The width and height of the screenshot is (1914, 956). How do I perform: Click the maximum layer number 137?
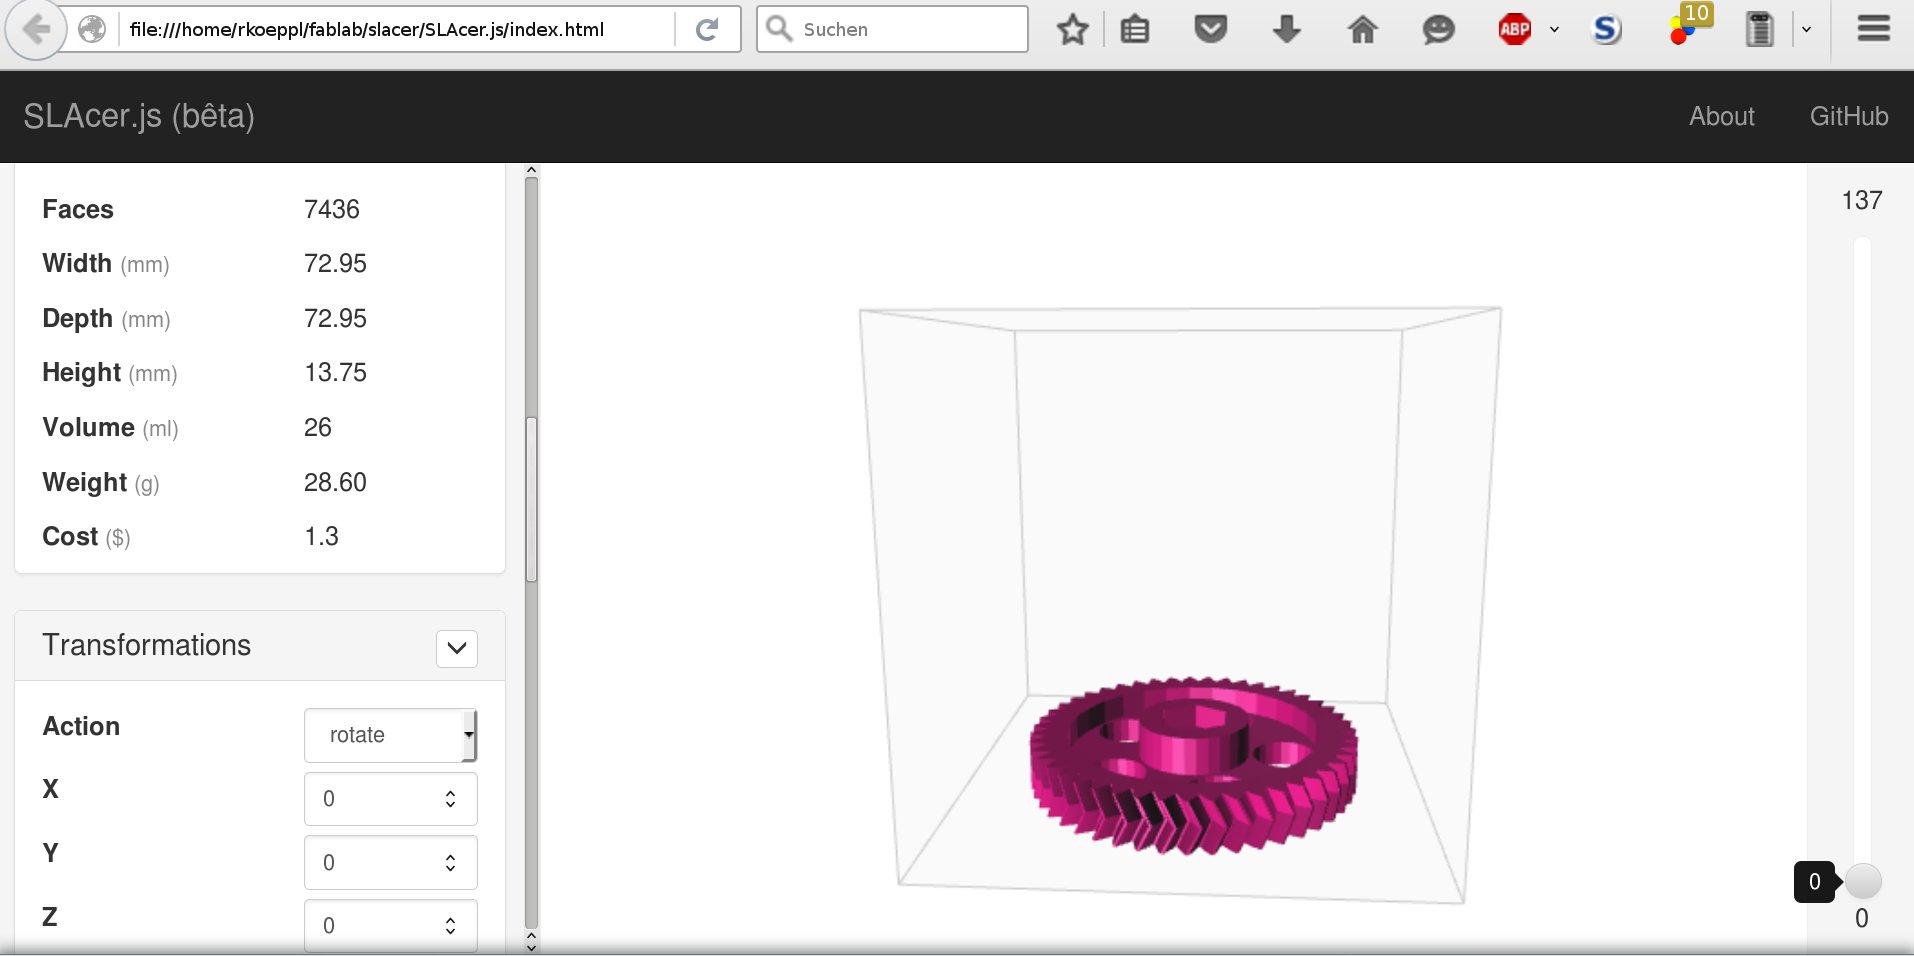click(1862, 200)
